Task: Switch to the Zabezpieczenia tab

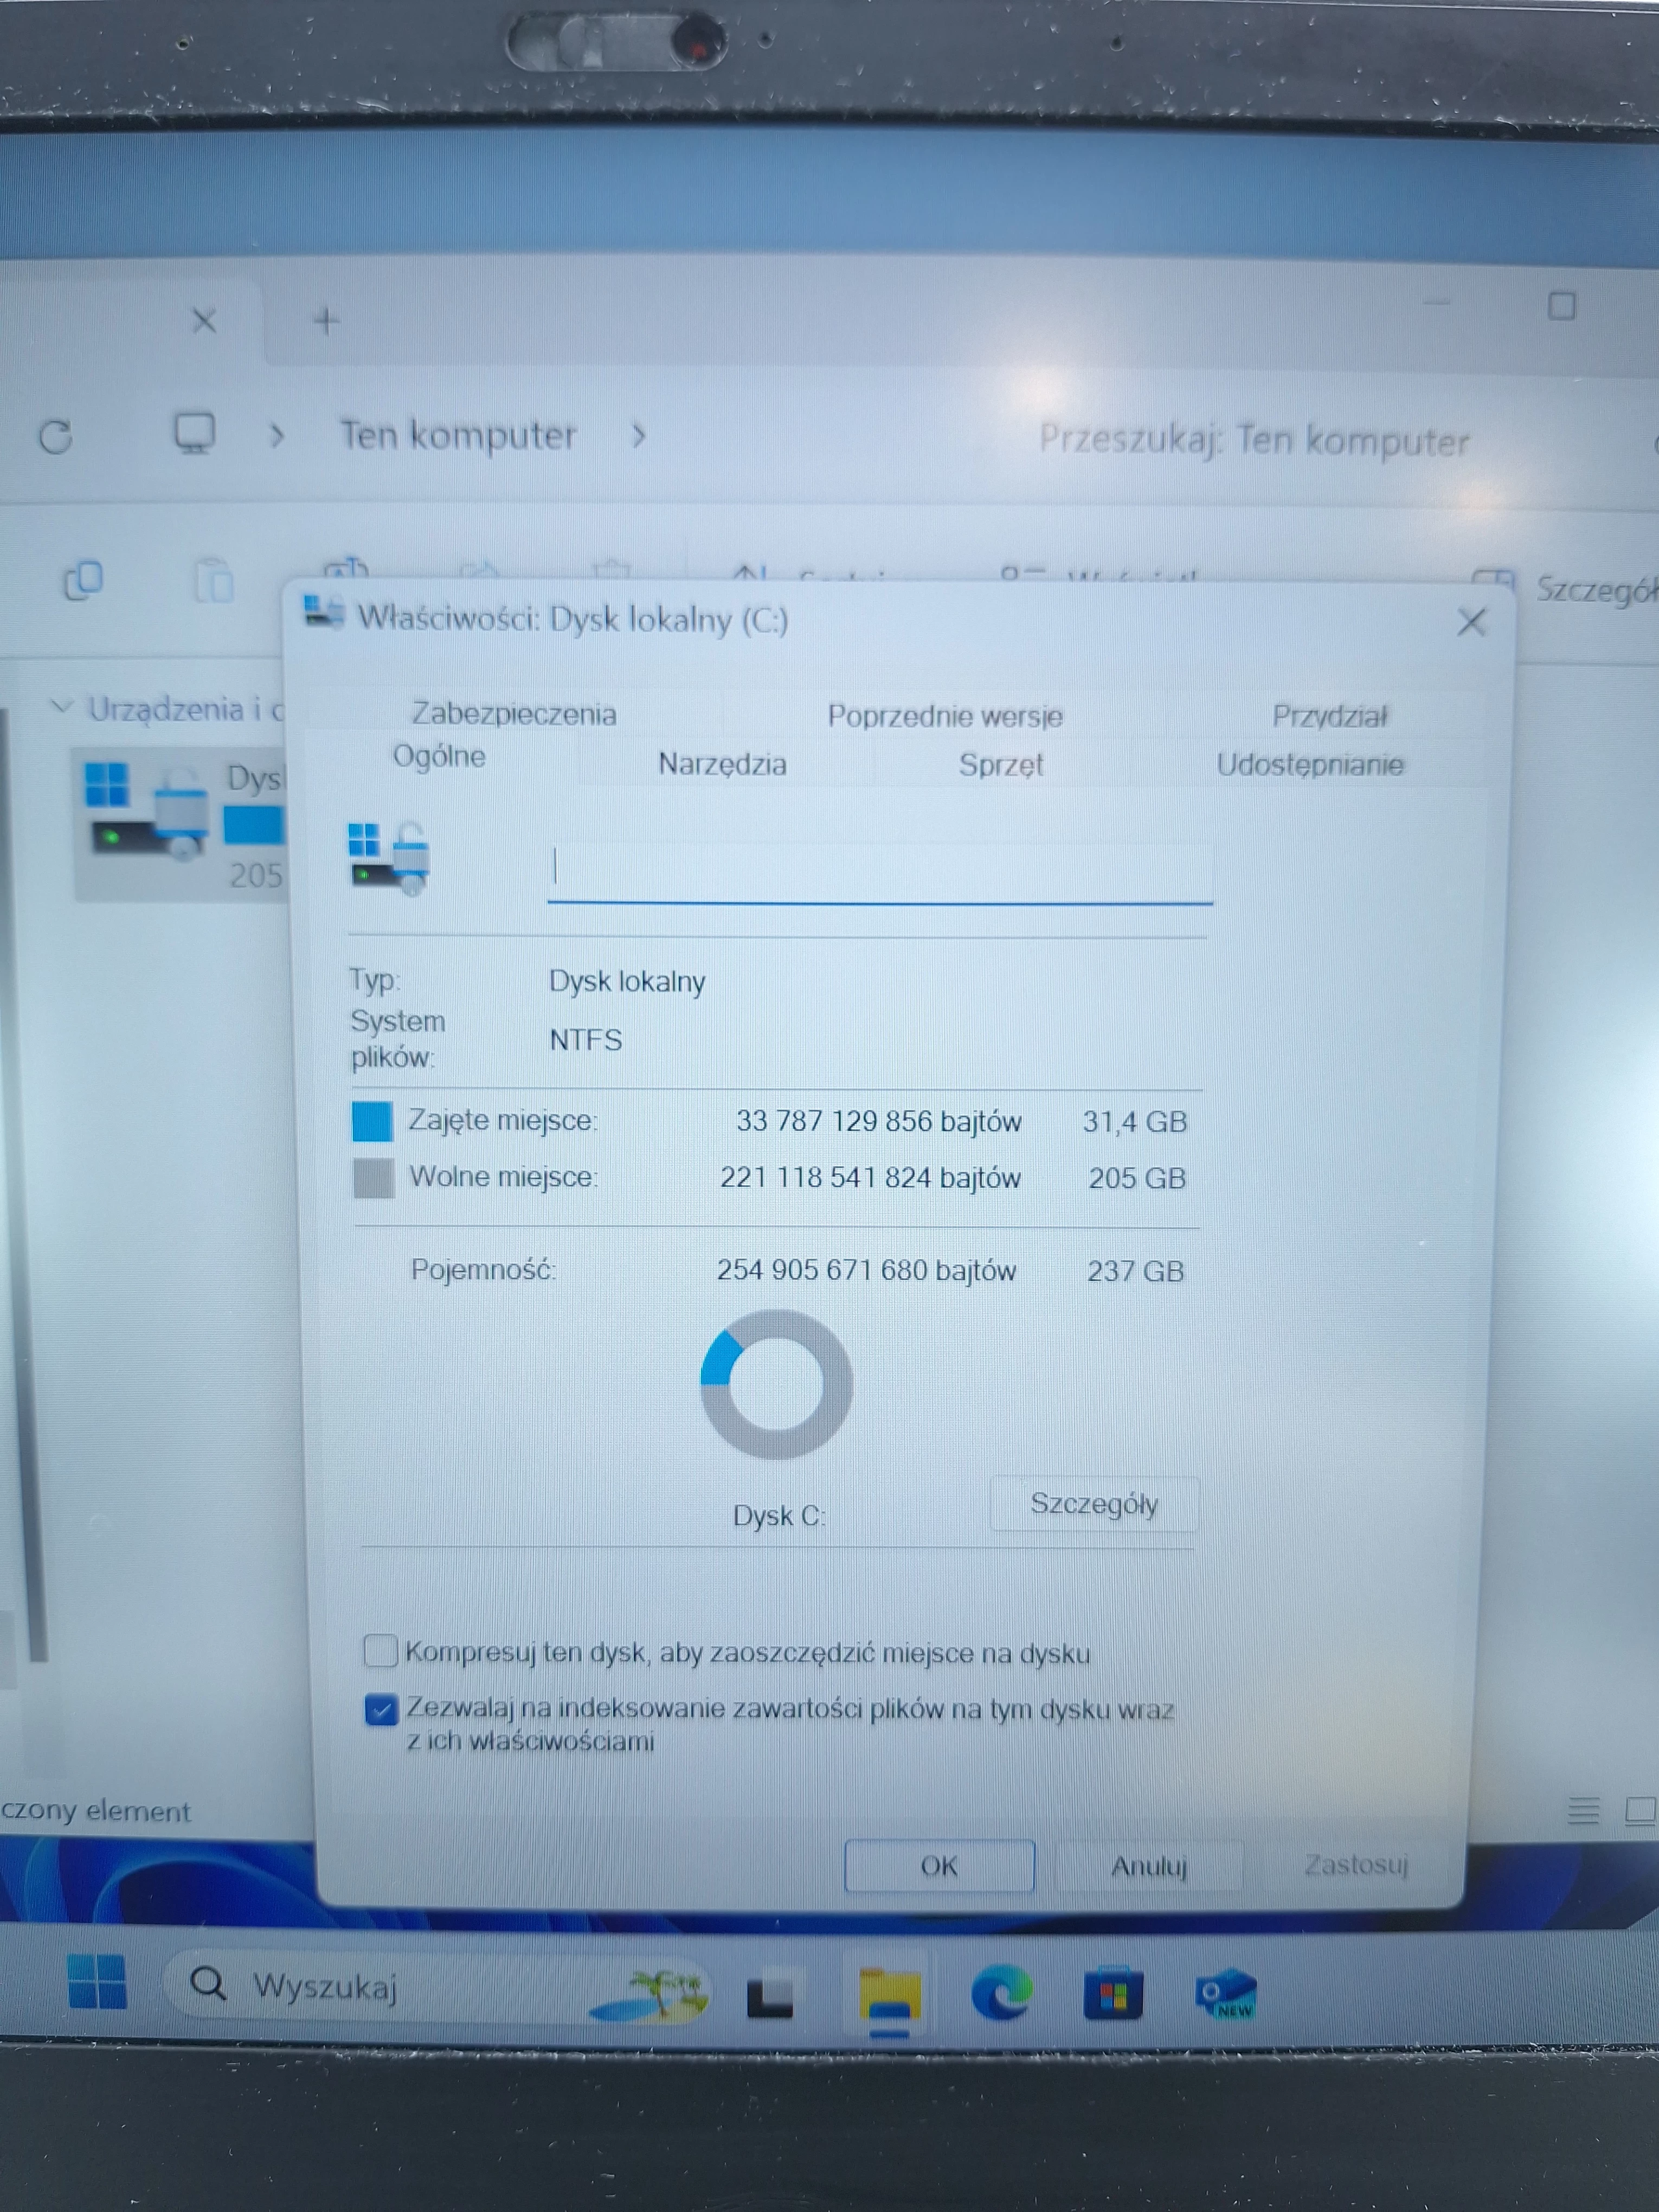Action: [x=514, y=713]
